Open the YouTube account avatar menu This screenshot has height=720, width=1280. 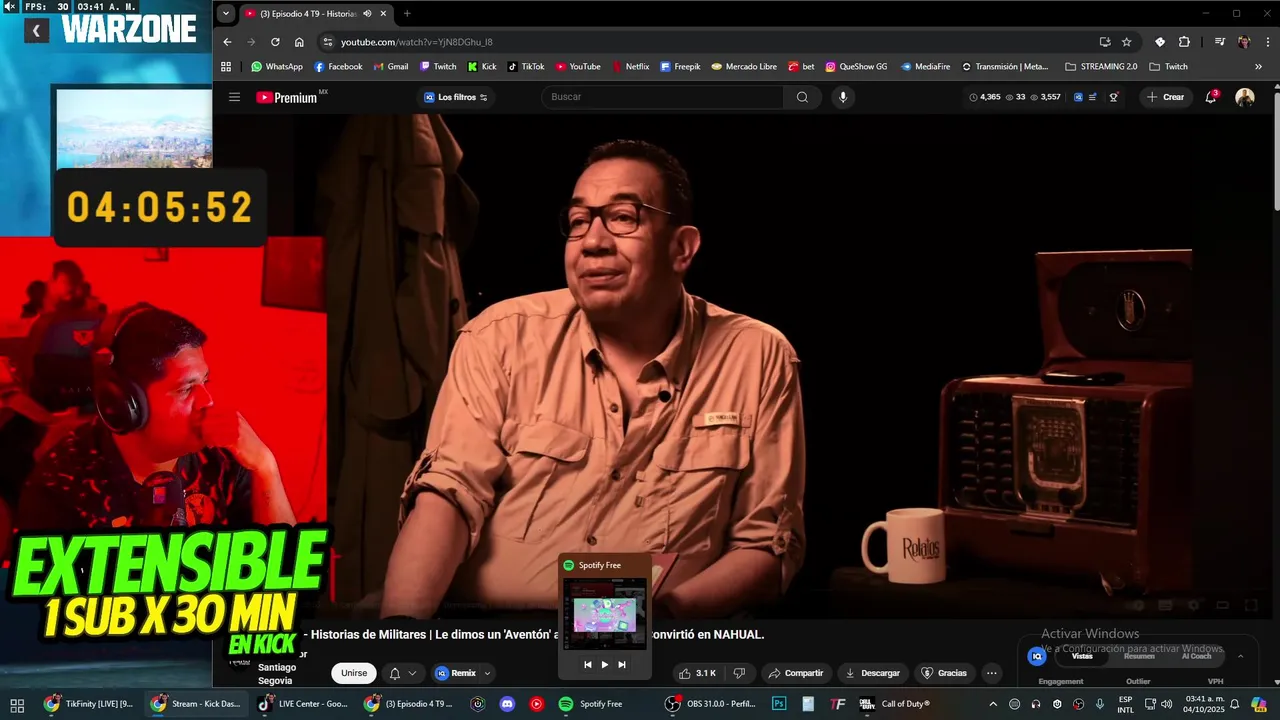coord(1245,97)
